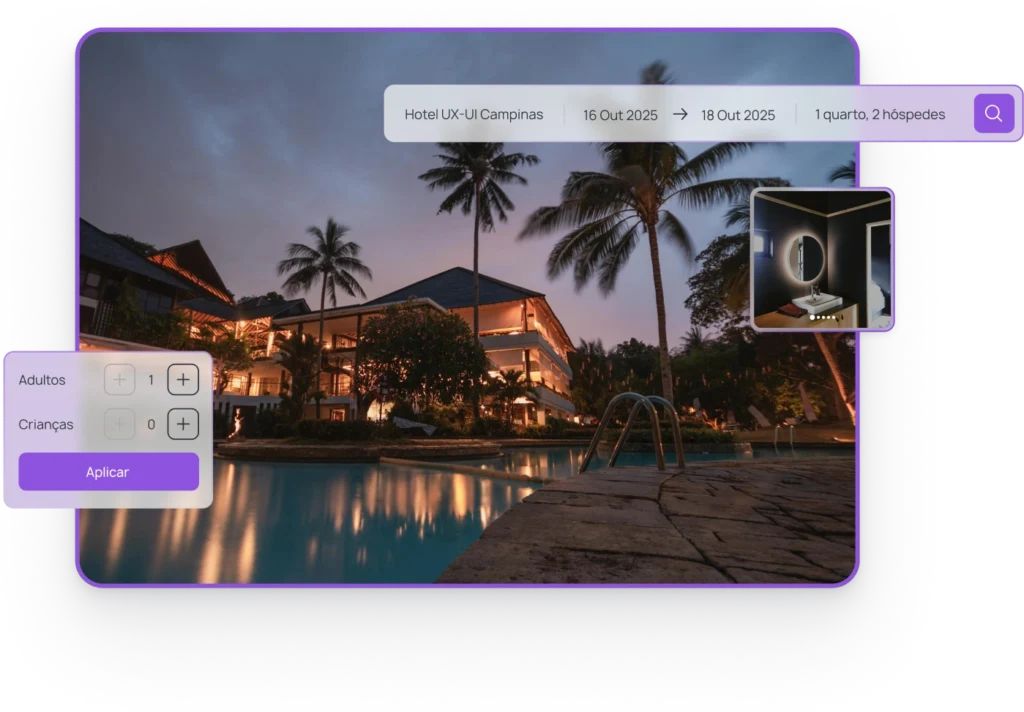The image size is (1024, 712).
Task: Click the faded left button beside Adultos
Action: [120, 380]
